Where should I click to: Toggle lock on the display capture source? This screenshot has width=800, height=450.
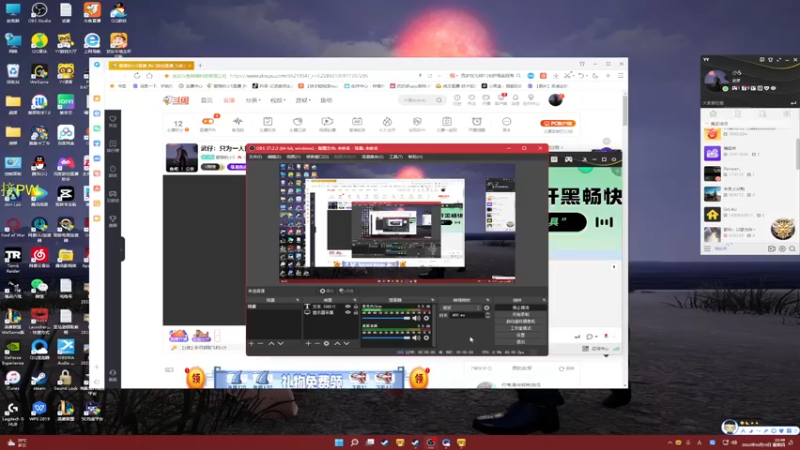point(356,312)
